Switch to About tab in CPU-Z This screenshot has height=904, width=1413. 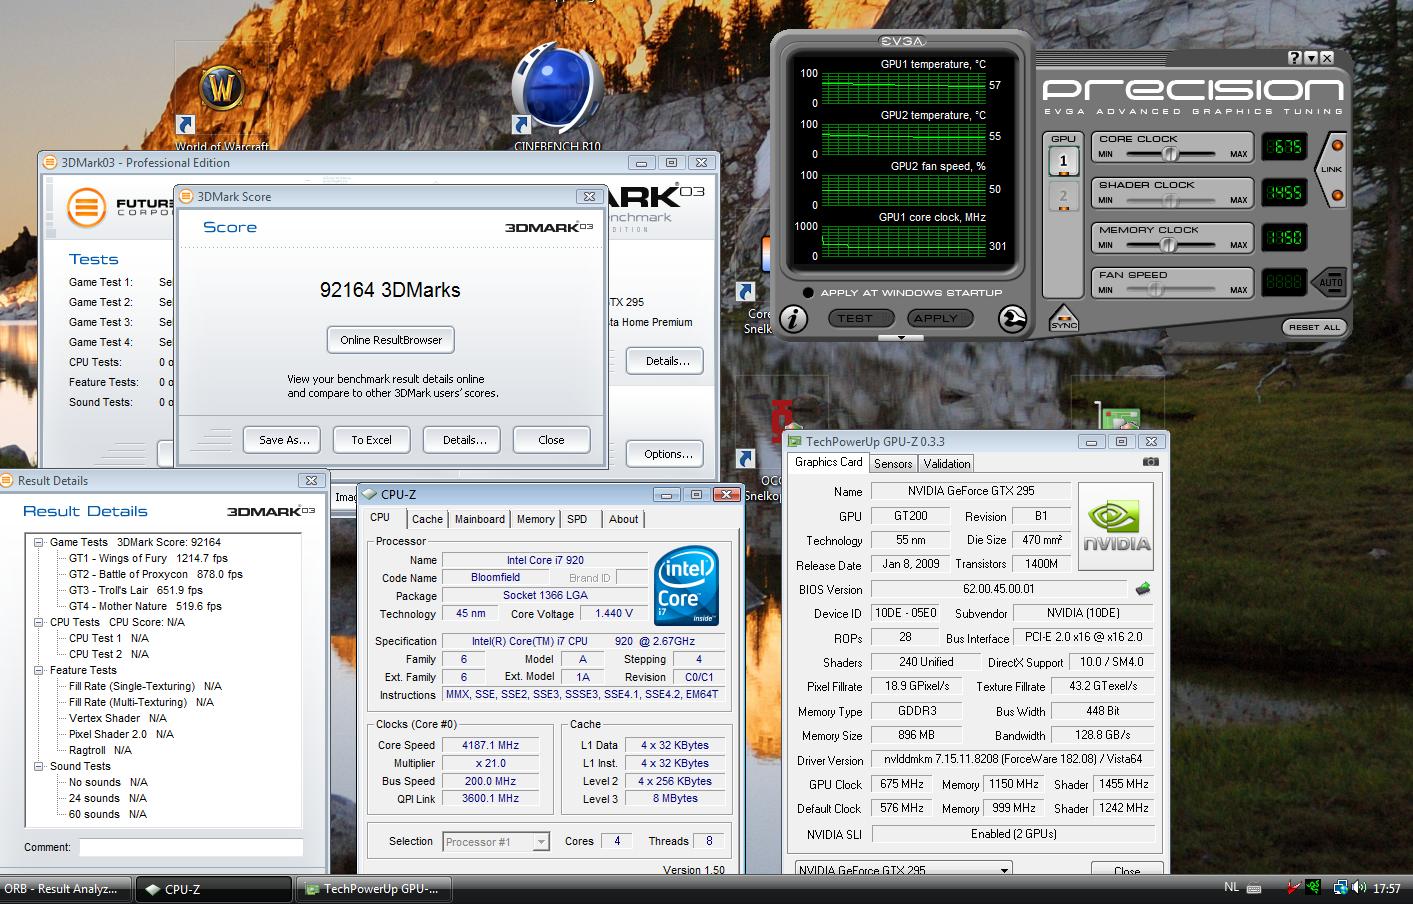click(624, 519)
